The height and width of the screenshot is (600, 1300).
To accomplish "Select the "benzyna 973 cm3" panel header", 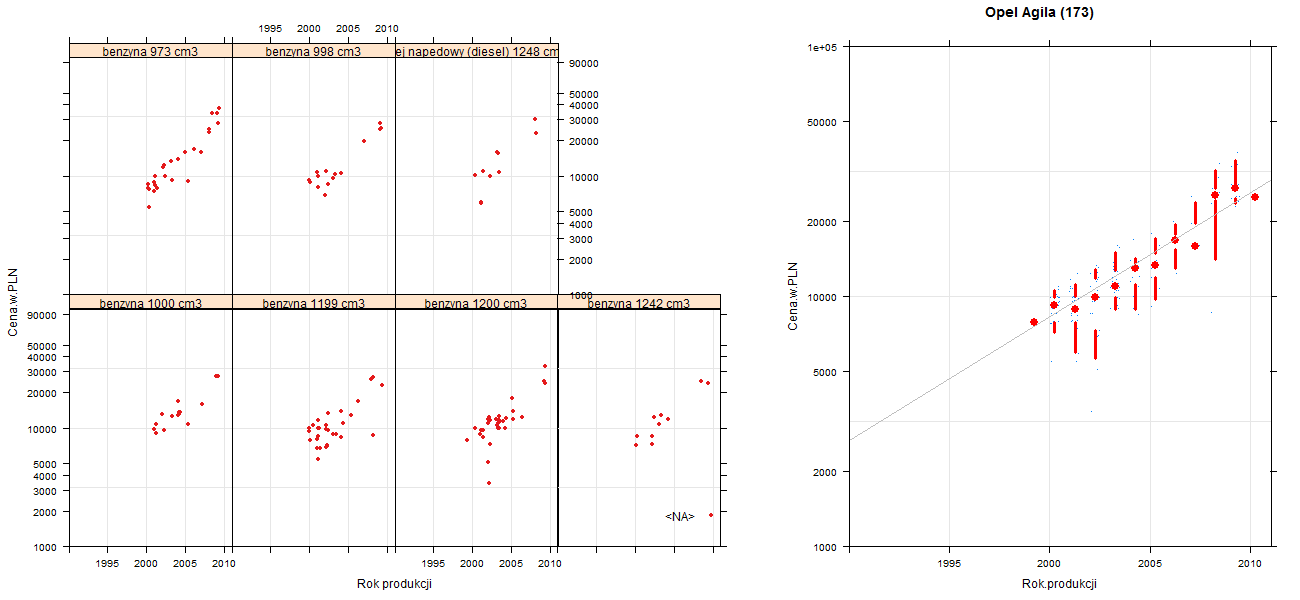I will click(150, 51).
